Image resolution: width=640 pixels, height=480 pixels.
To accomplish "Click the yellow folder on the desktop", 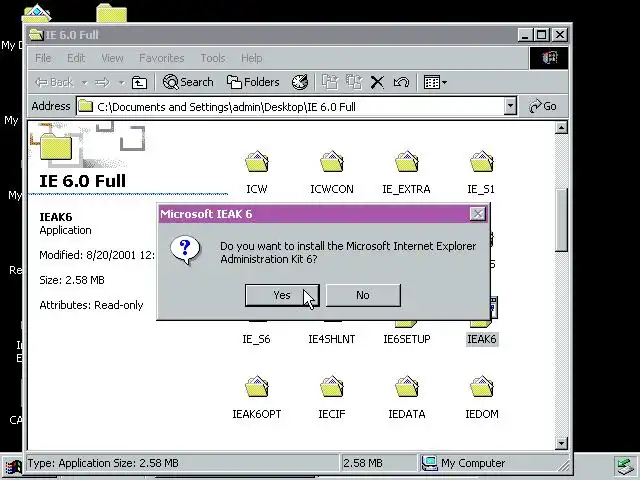I will coord(111,13).
